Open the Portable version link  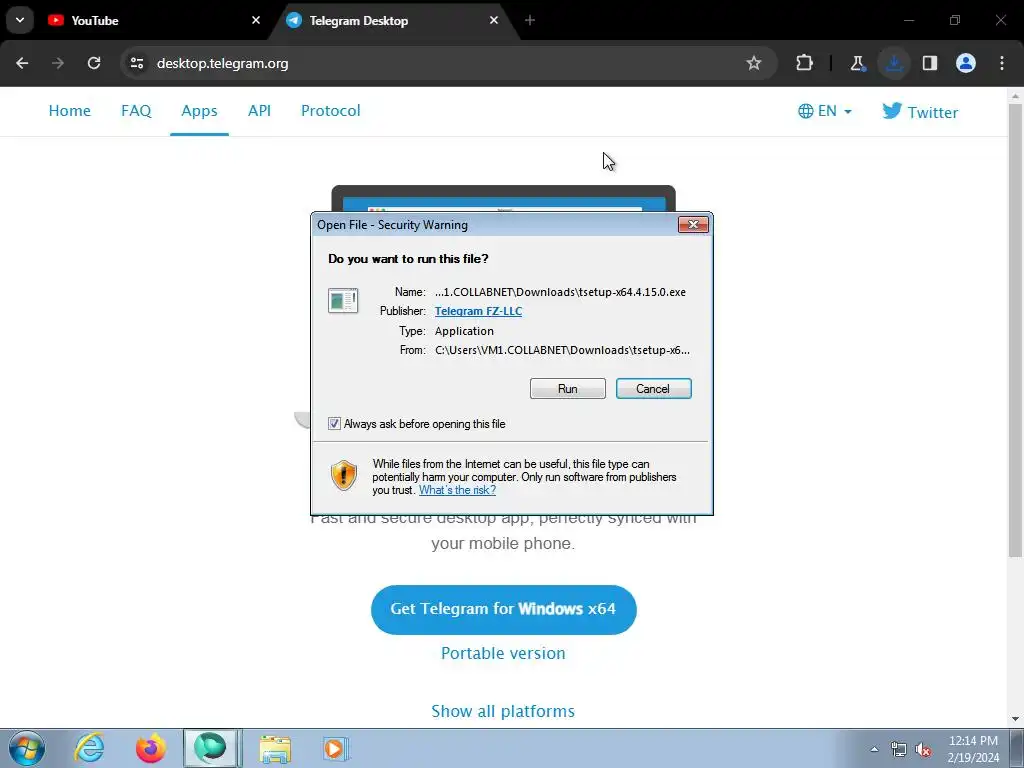tap(503, 653)
